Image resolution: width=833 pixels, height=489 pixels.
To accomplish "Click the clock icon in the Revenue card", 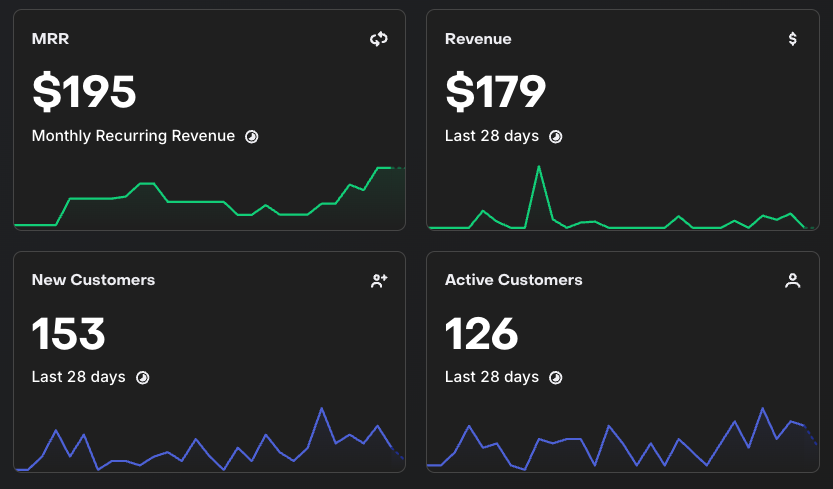I will (556, 137).
